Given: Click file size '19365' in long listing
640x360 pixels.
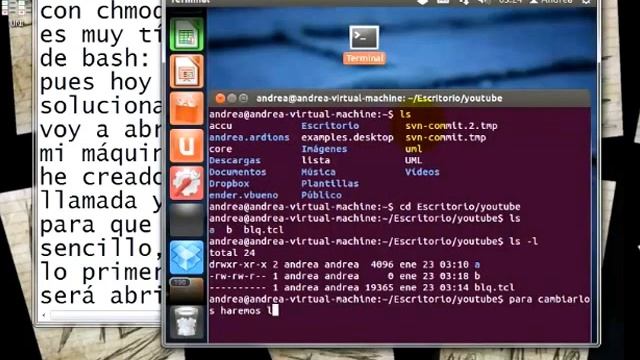Looking at the screenshot, I should pos(379,288).
